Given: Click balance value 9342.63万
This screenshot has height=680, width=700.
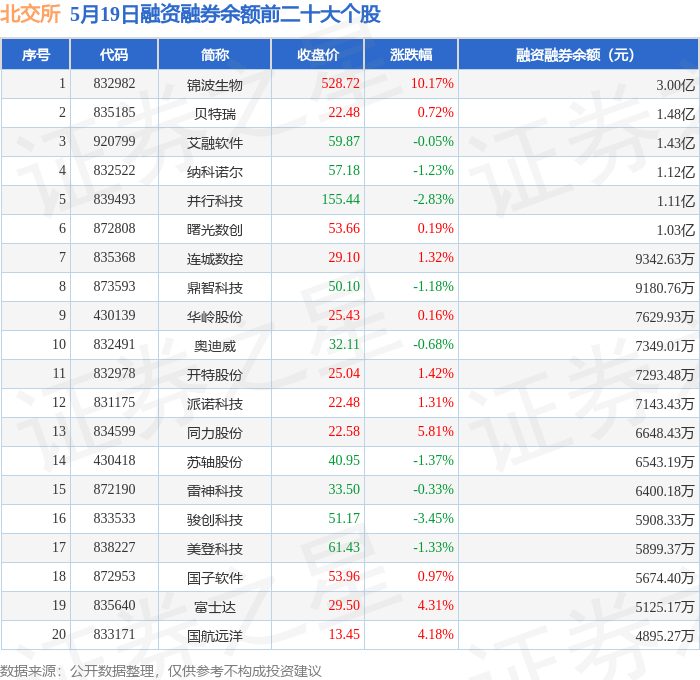Looking at the screenshot, I should tap(665, 259).
